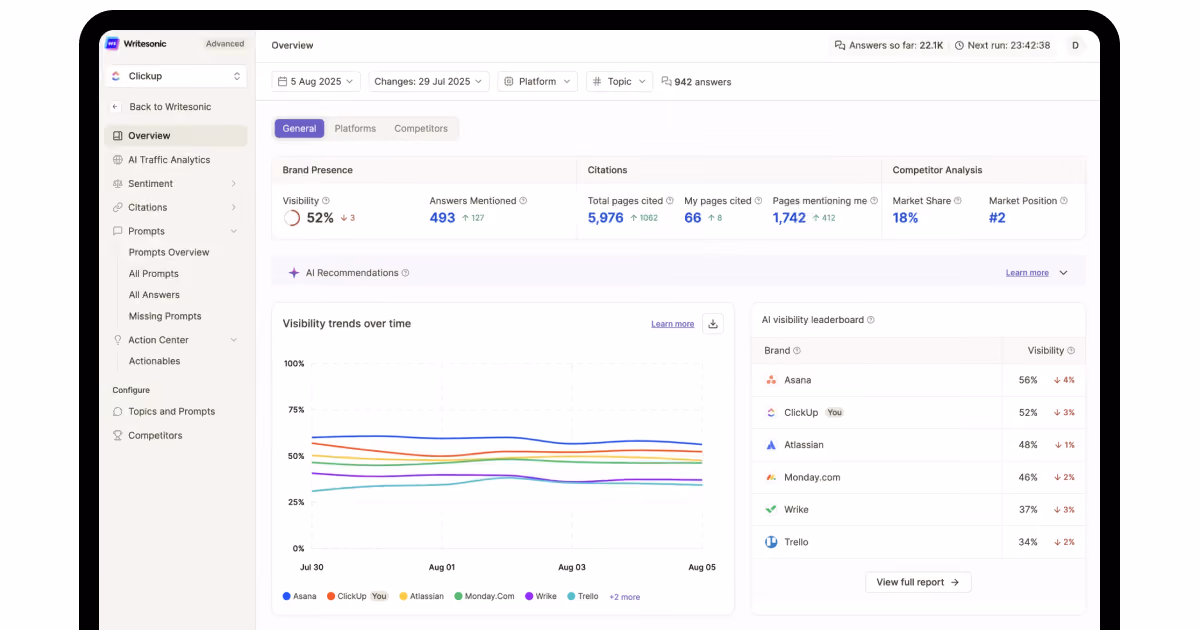Click the Next run clock icon

tap(959, 45)
